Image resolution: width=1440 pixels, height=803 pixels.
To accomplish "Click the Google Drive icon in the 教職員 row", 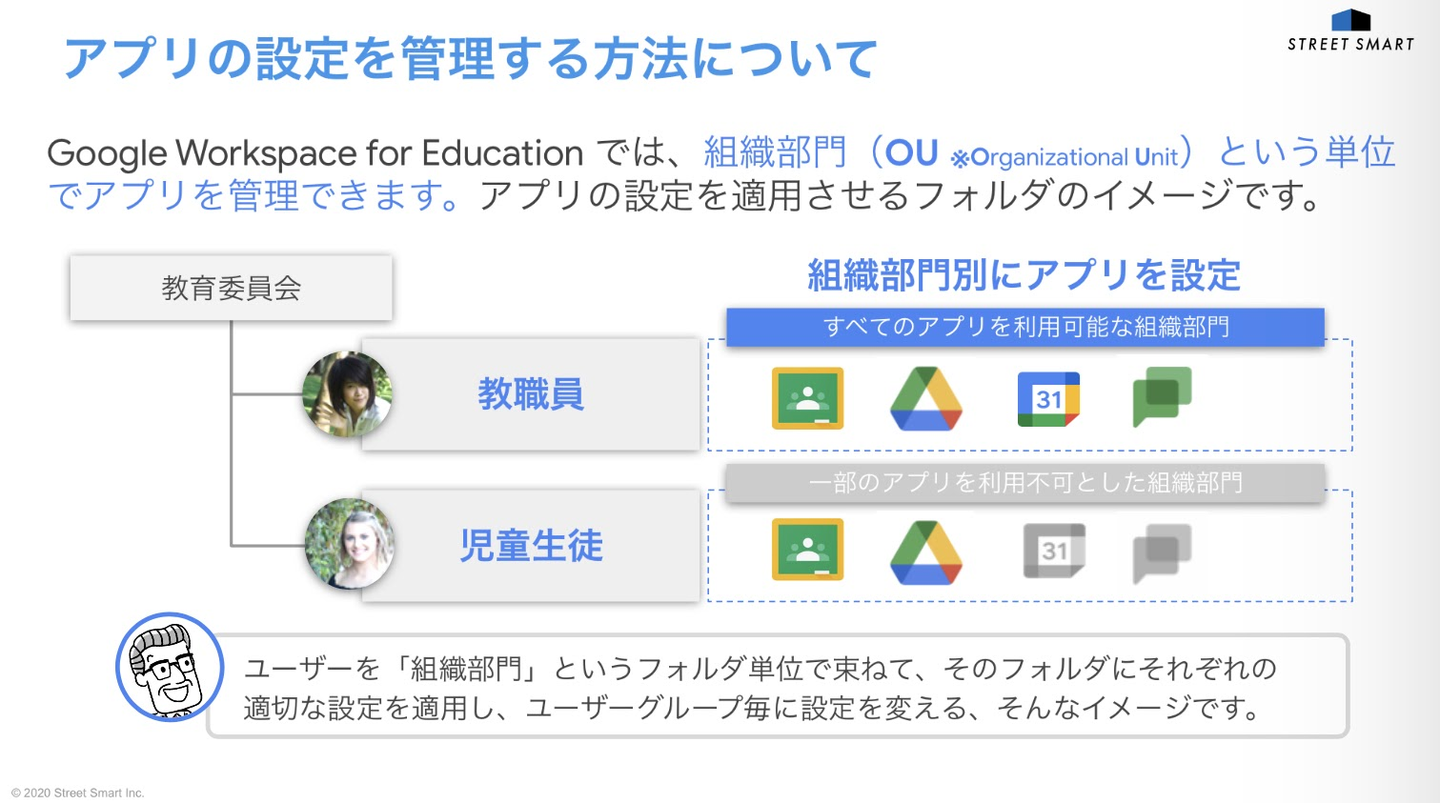I will pos(926,399).
